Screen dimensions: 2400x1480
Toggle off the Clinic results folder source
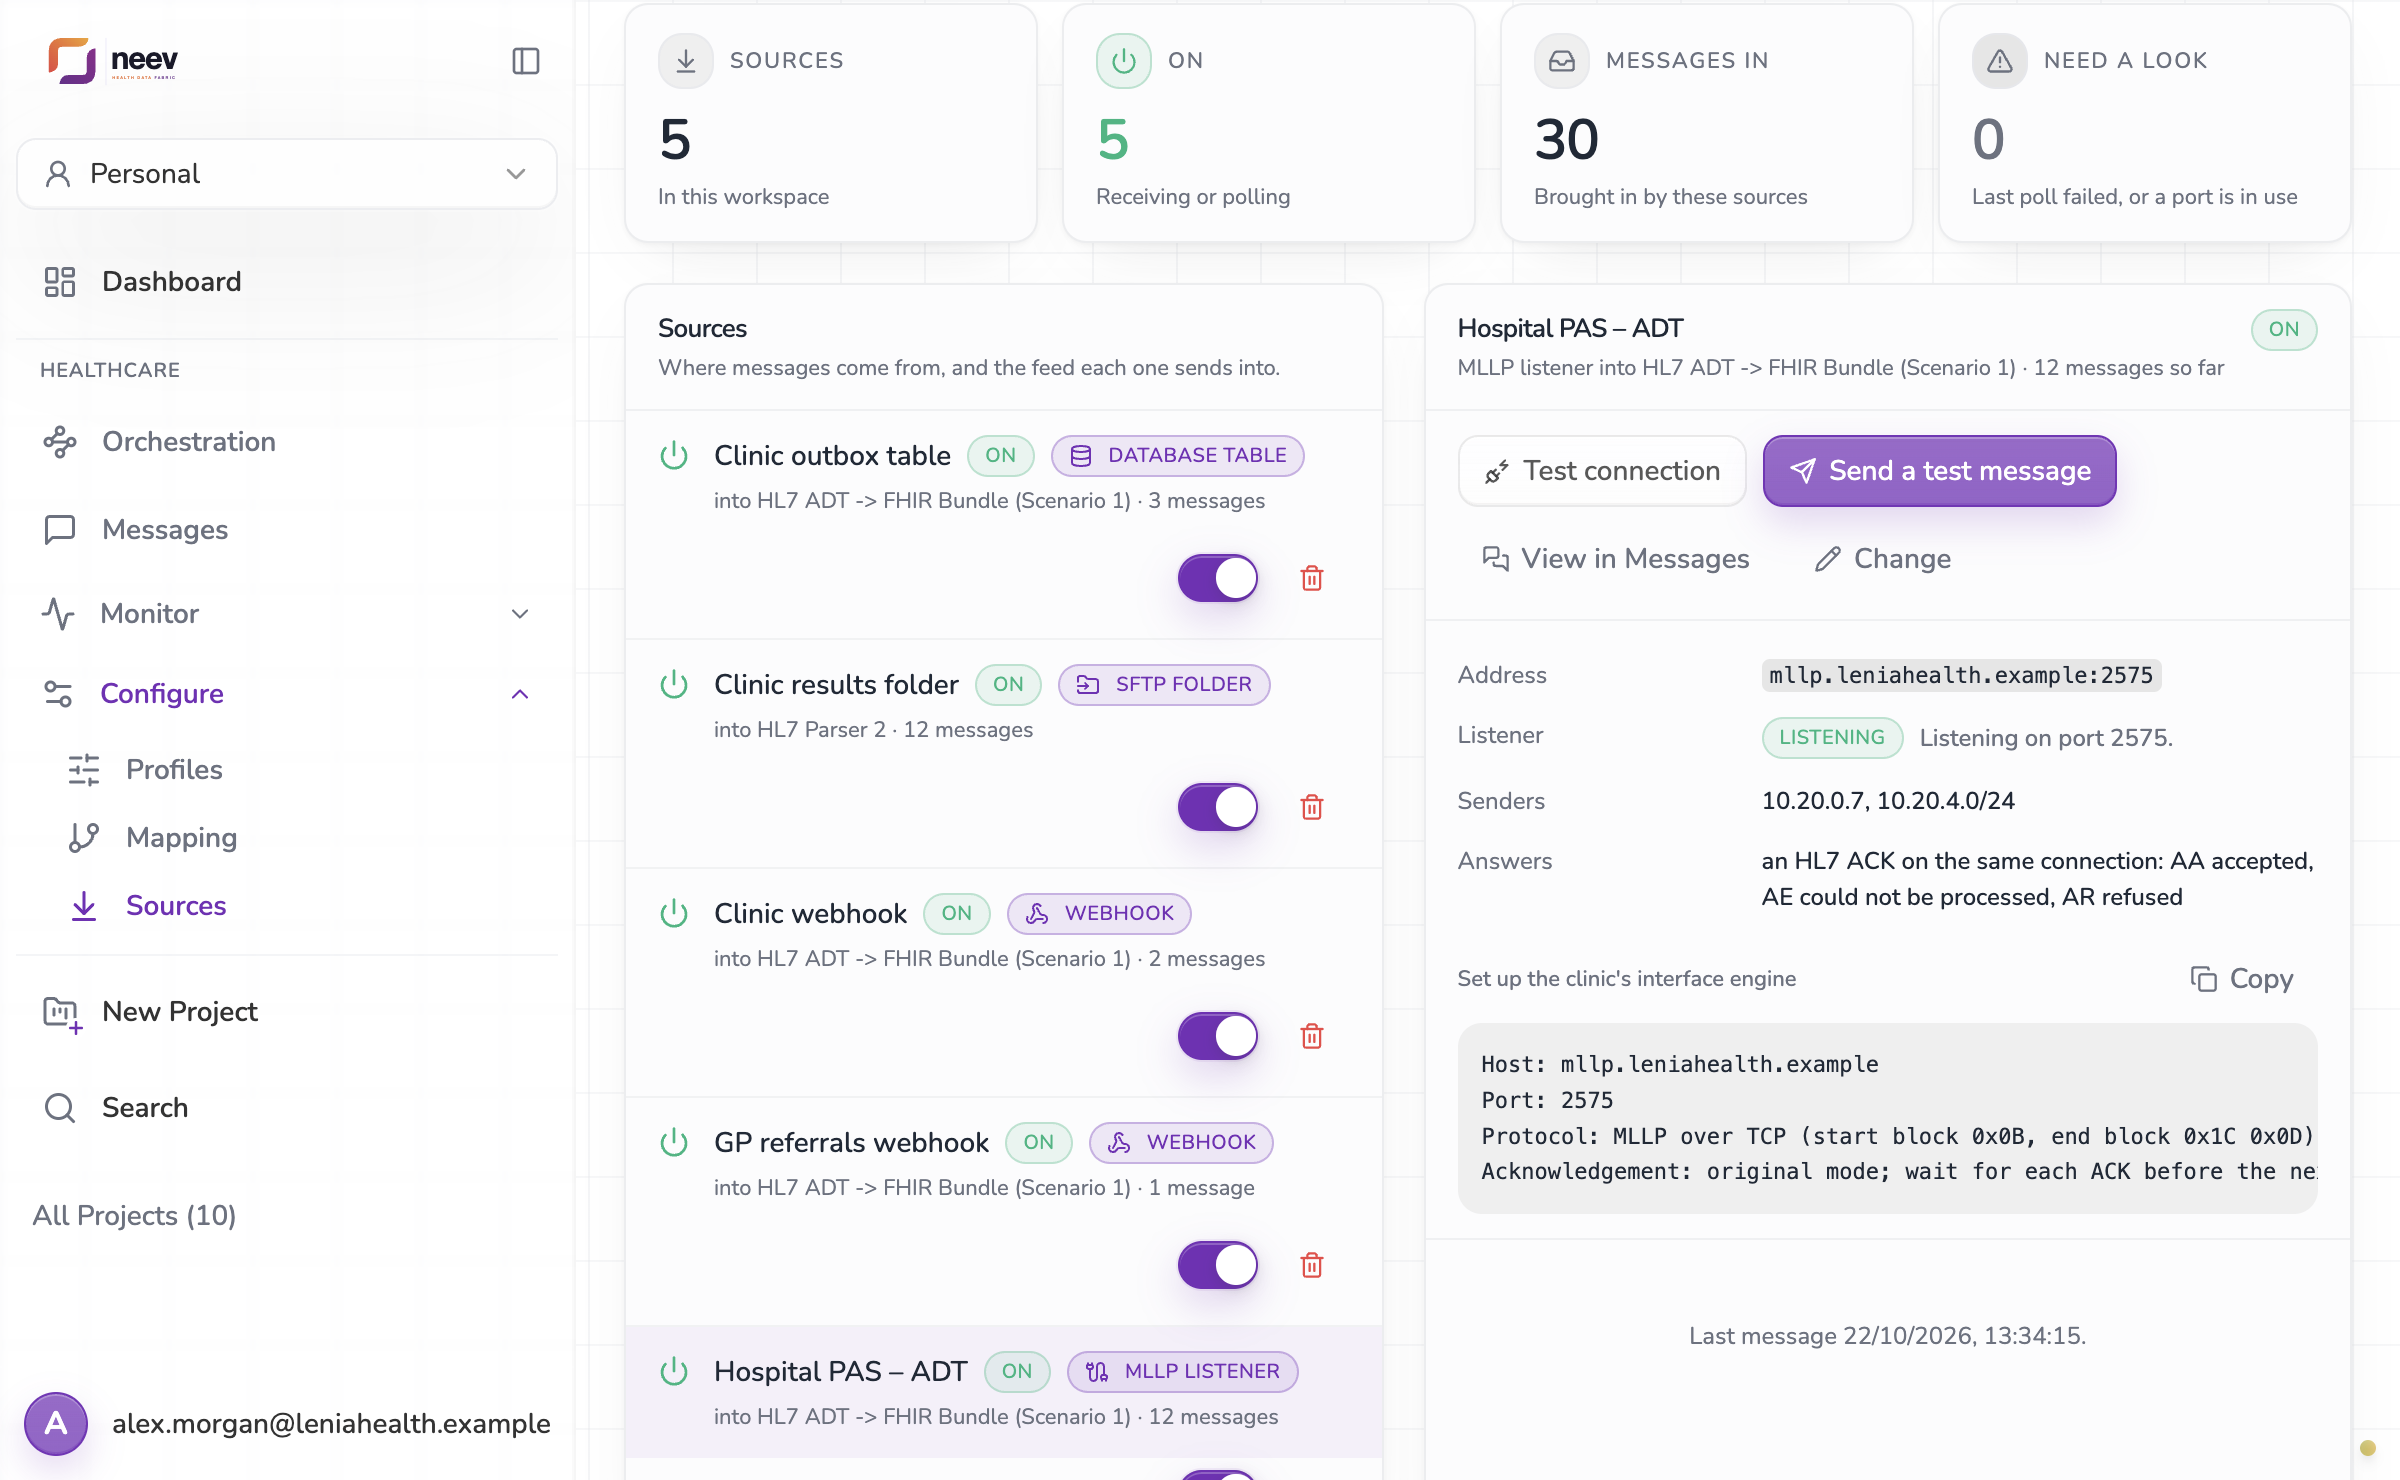(x=1218, y=807)
